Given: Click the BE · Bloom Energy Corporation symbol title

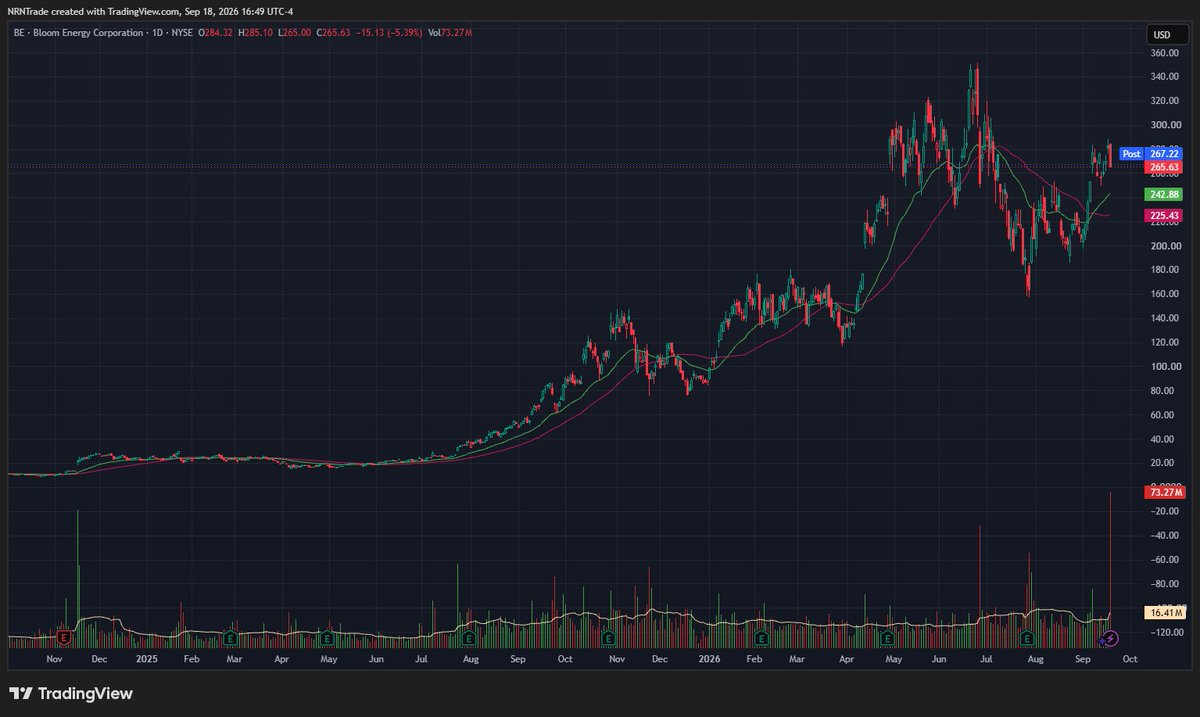Looking at the screenshot, I should [78, 33].
